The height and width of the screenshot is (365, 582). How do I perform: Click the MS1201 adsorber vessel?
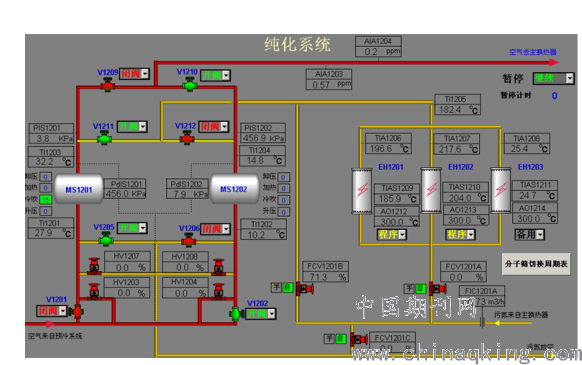tap(79, 189)
